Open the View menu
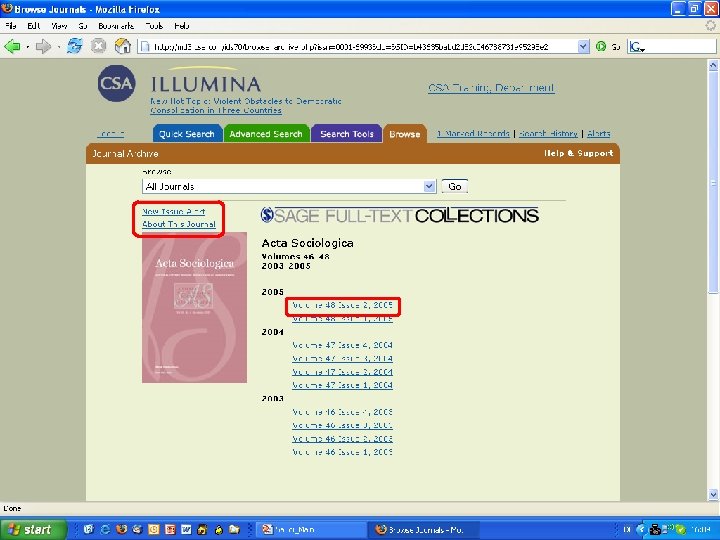The width and height of the screenshot is (720, 540). [59, 26]
